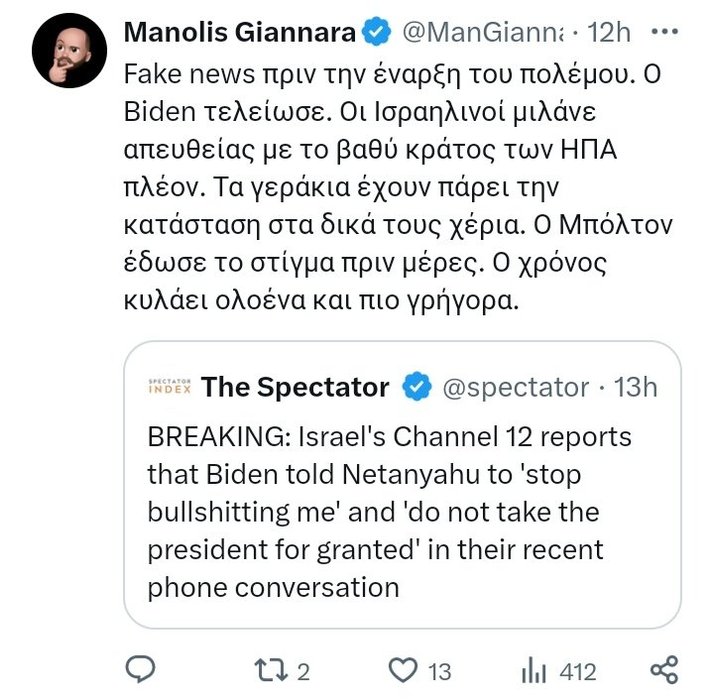Open the three-dot more options menu

pos(664,32)
